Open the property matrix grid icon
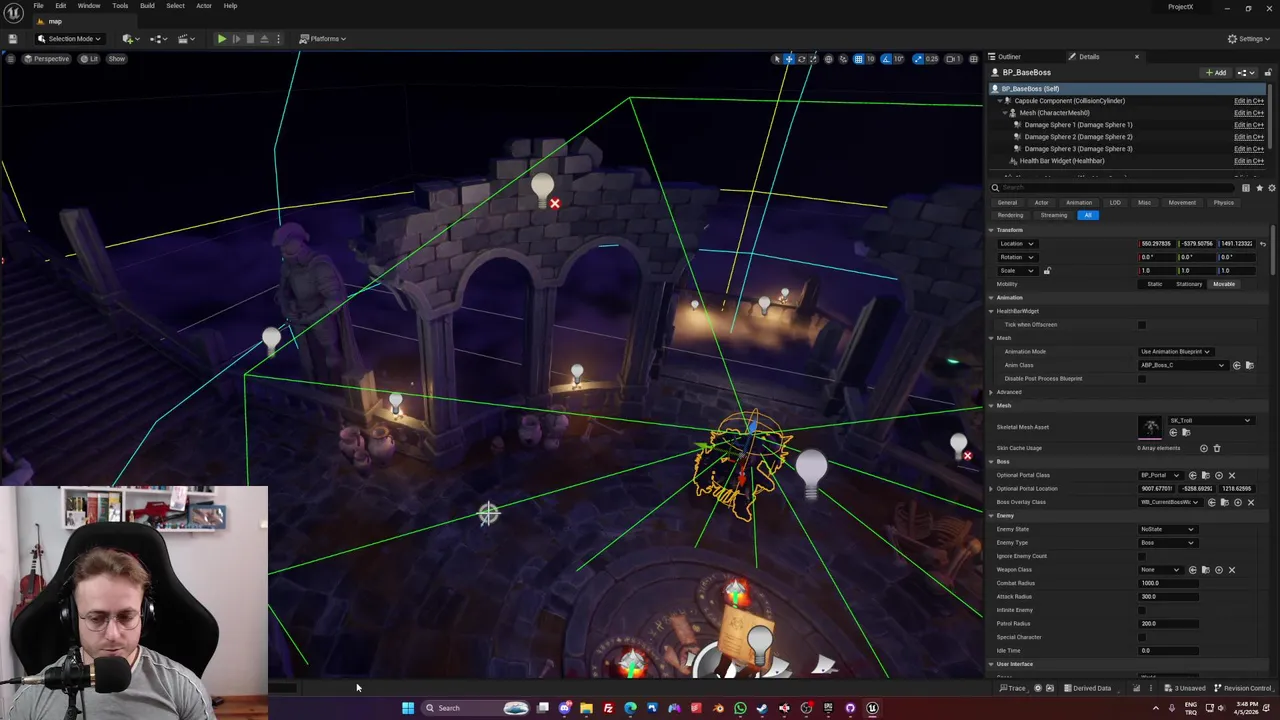This screenshot has width=1280, height=720. (1246, 188)
